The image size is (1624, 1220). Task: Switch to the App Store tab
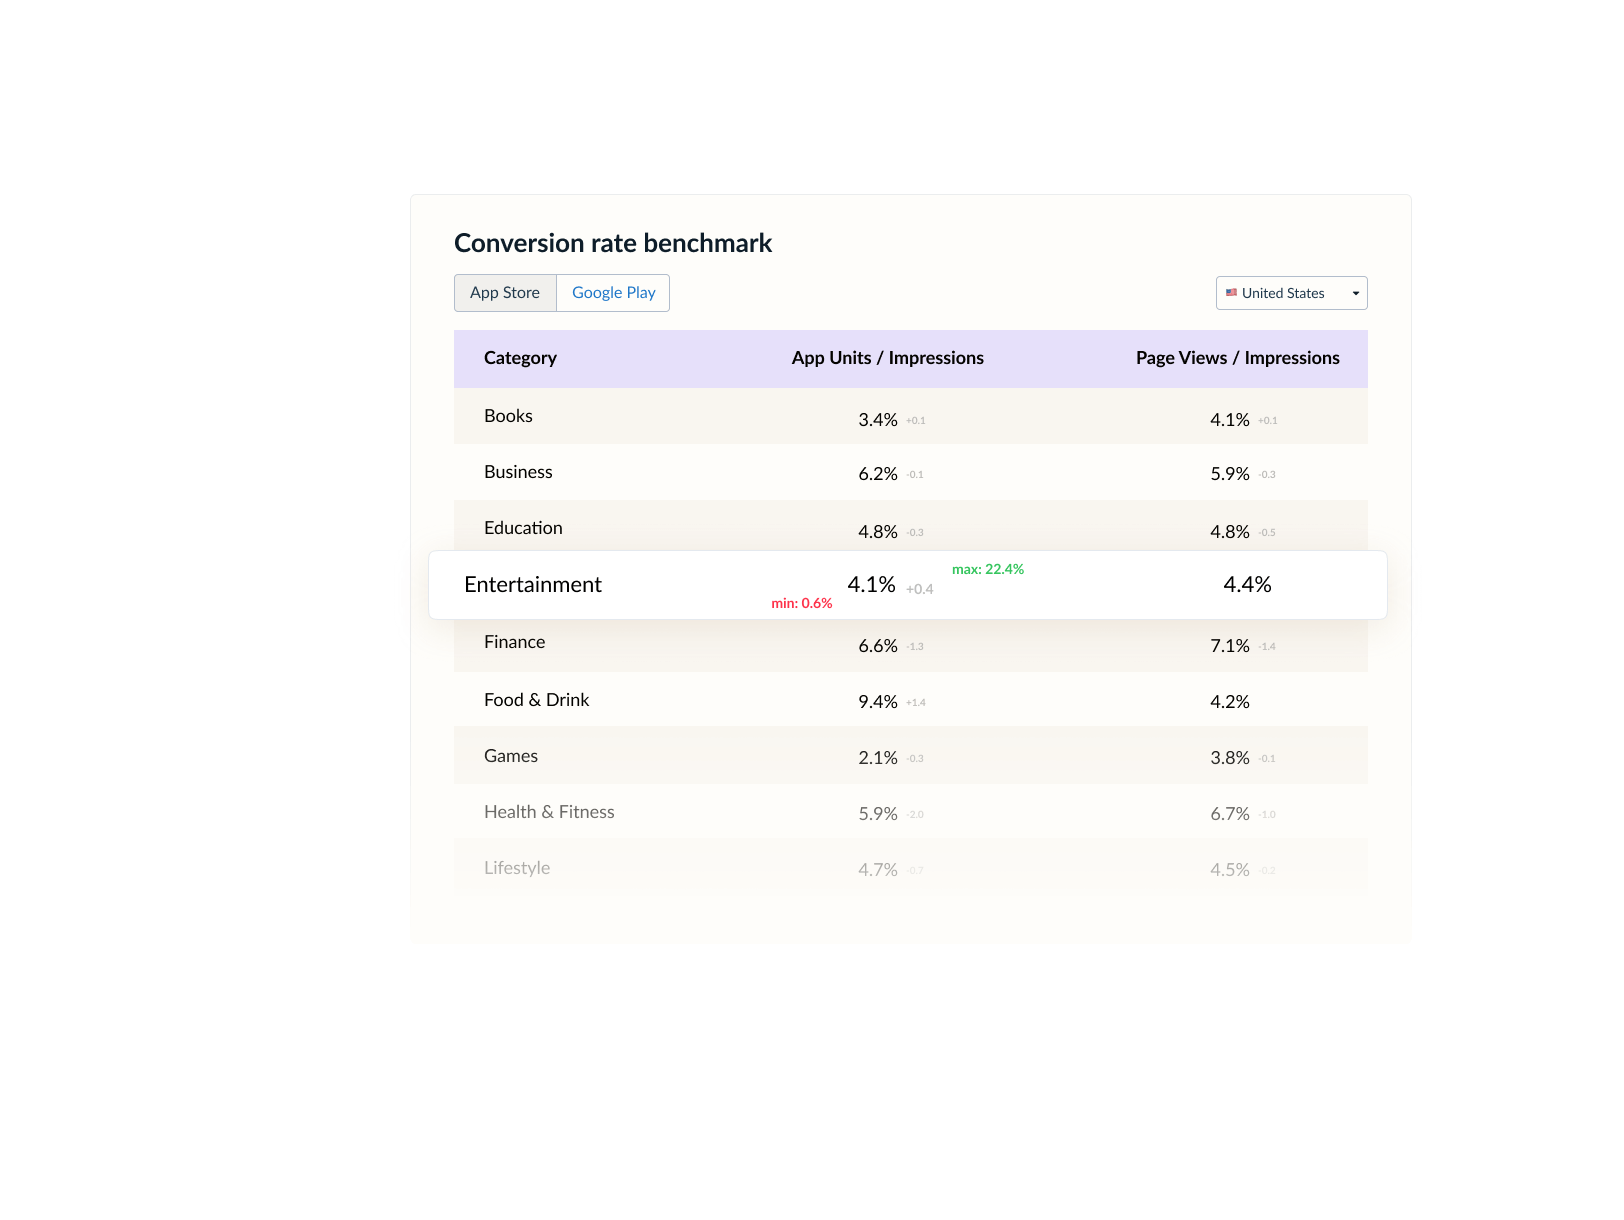coord(505,293)
